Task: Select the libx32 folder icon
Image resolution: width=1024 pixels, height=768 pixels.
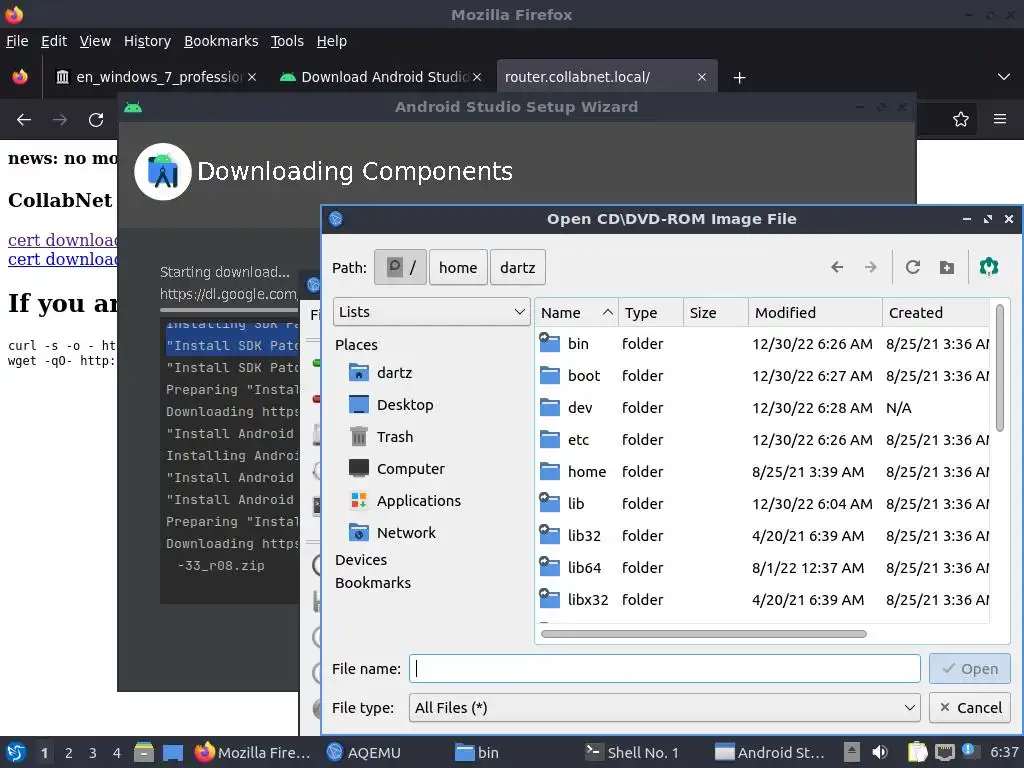Action: pos(549,600)
